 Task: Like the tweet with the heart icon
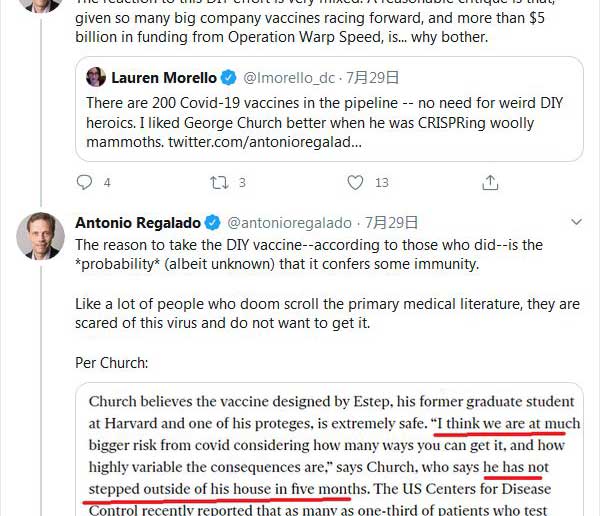pyautogui.click(x=355, y=182)
